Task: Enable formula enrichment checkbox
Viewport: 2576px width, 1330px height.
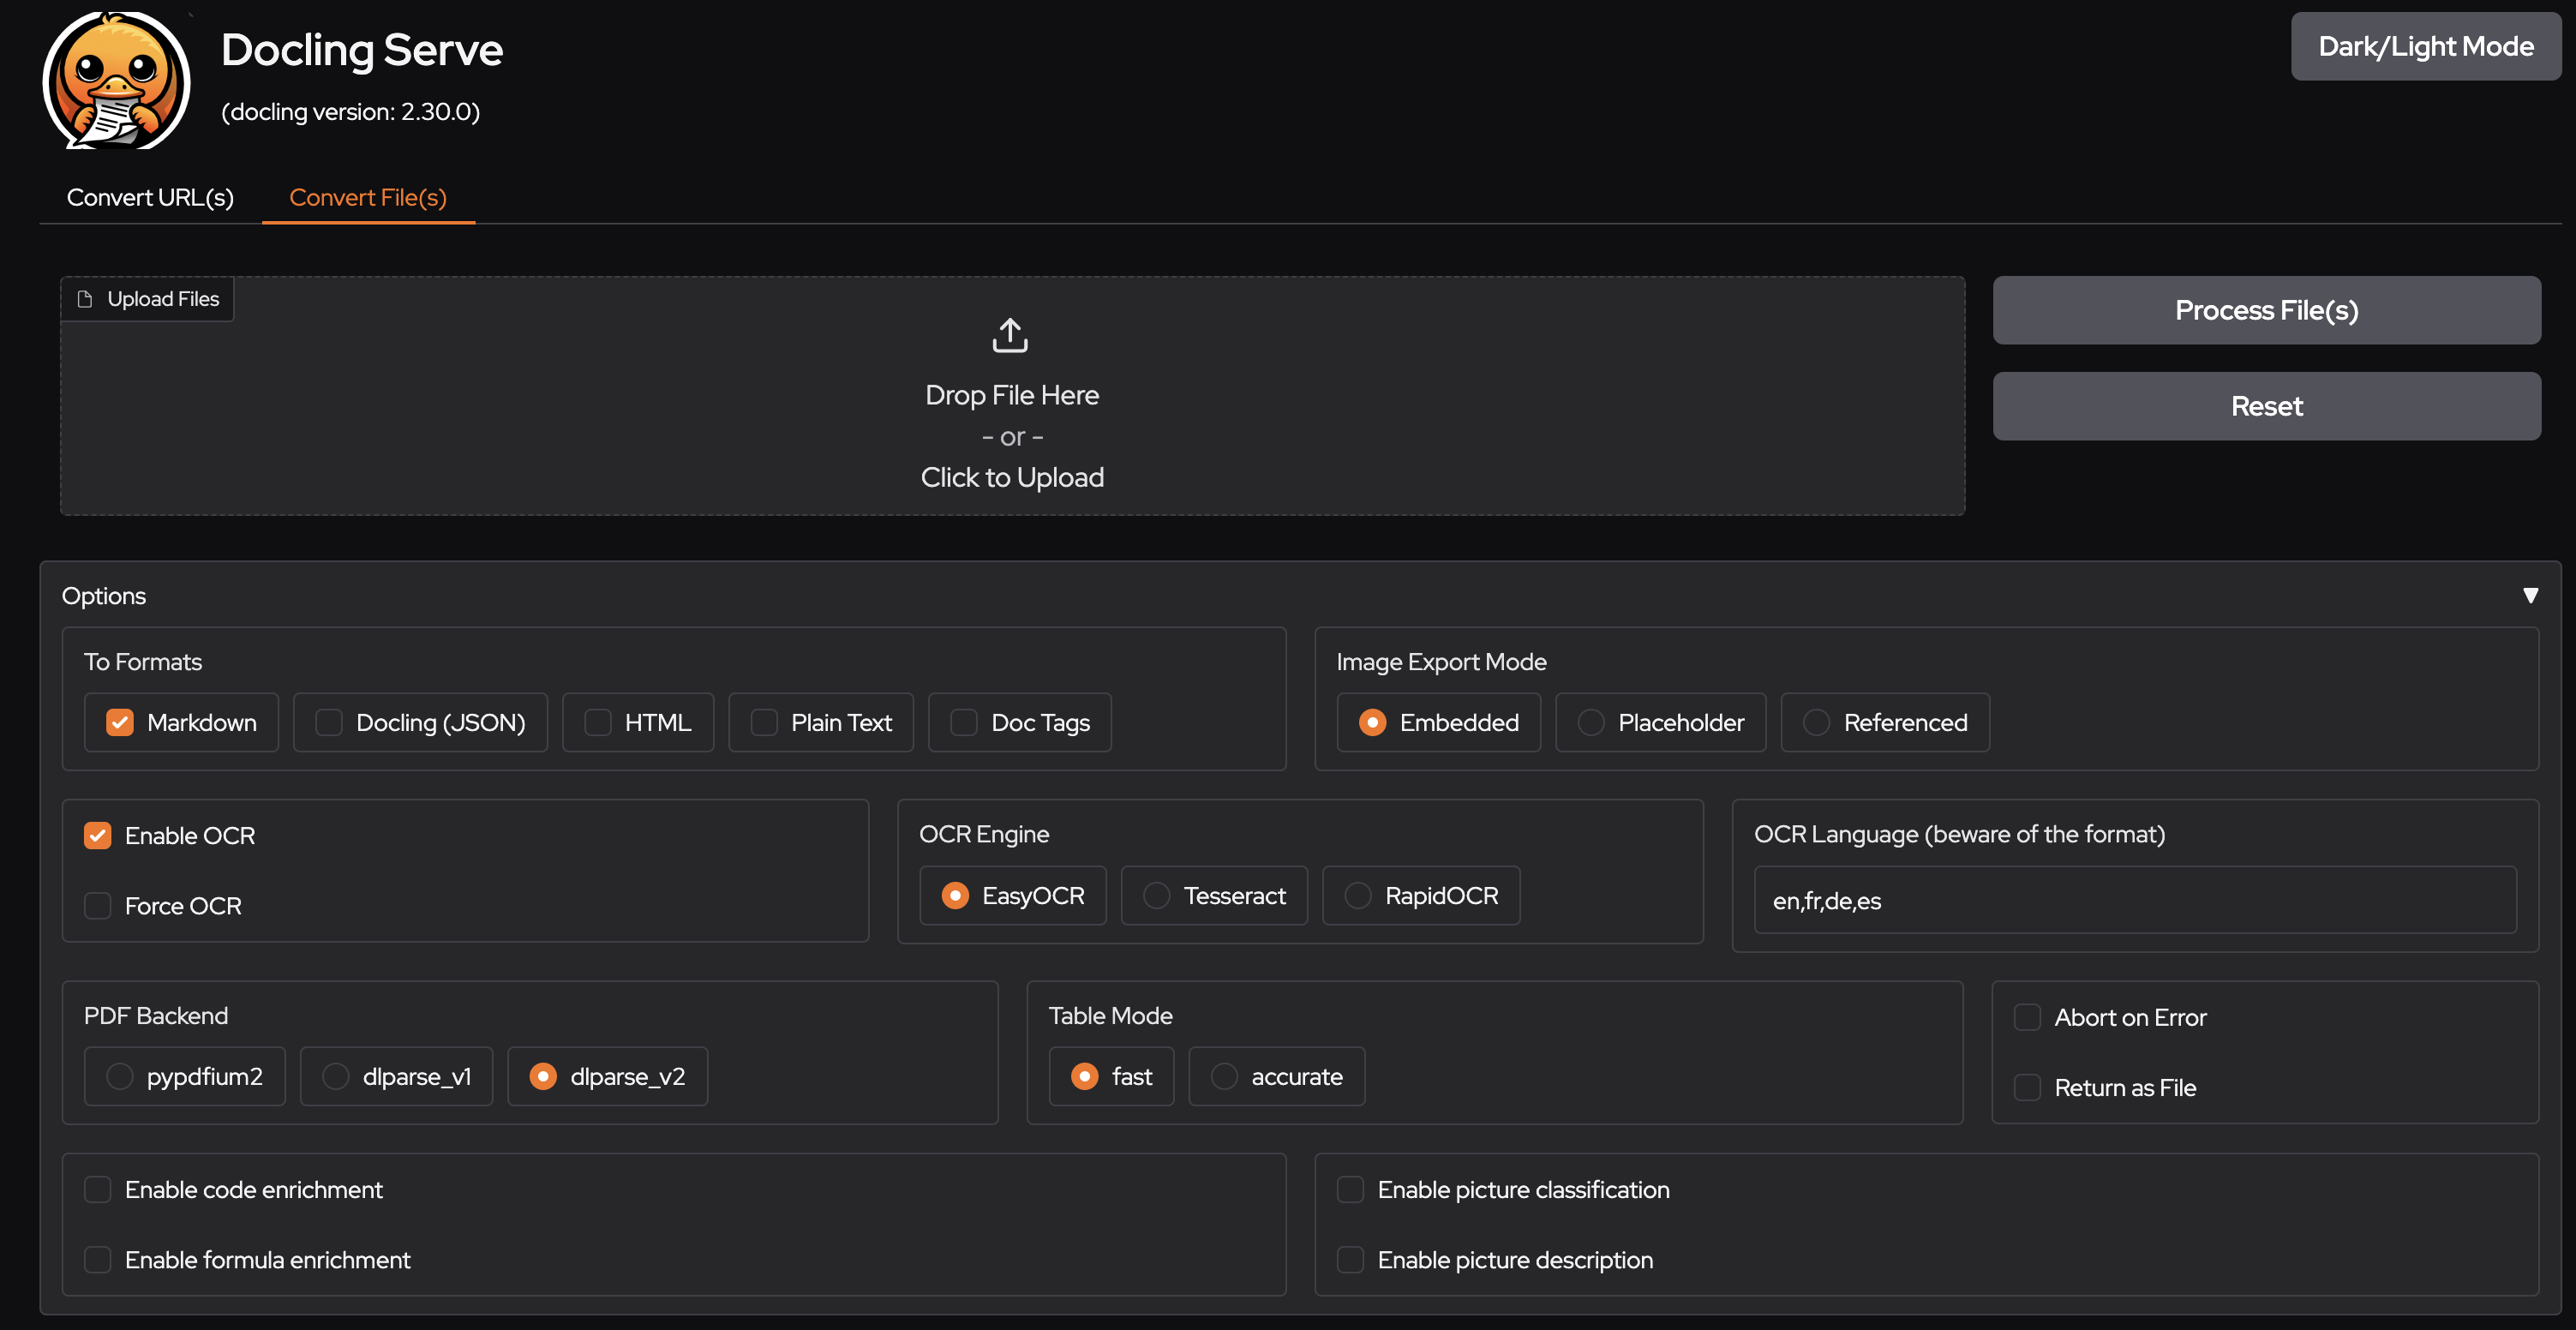Action: coord(98,1259)
